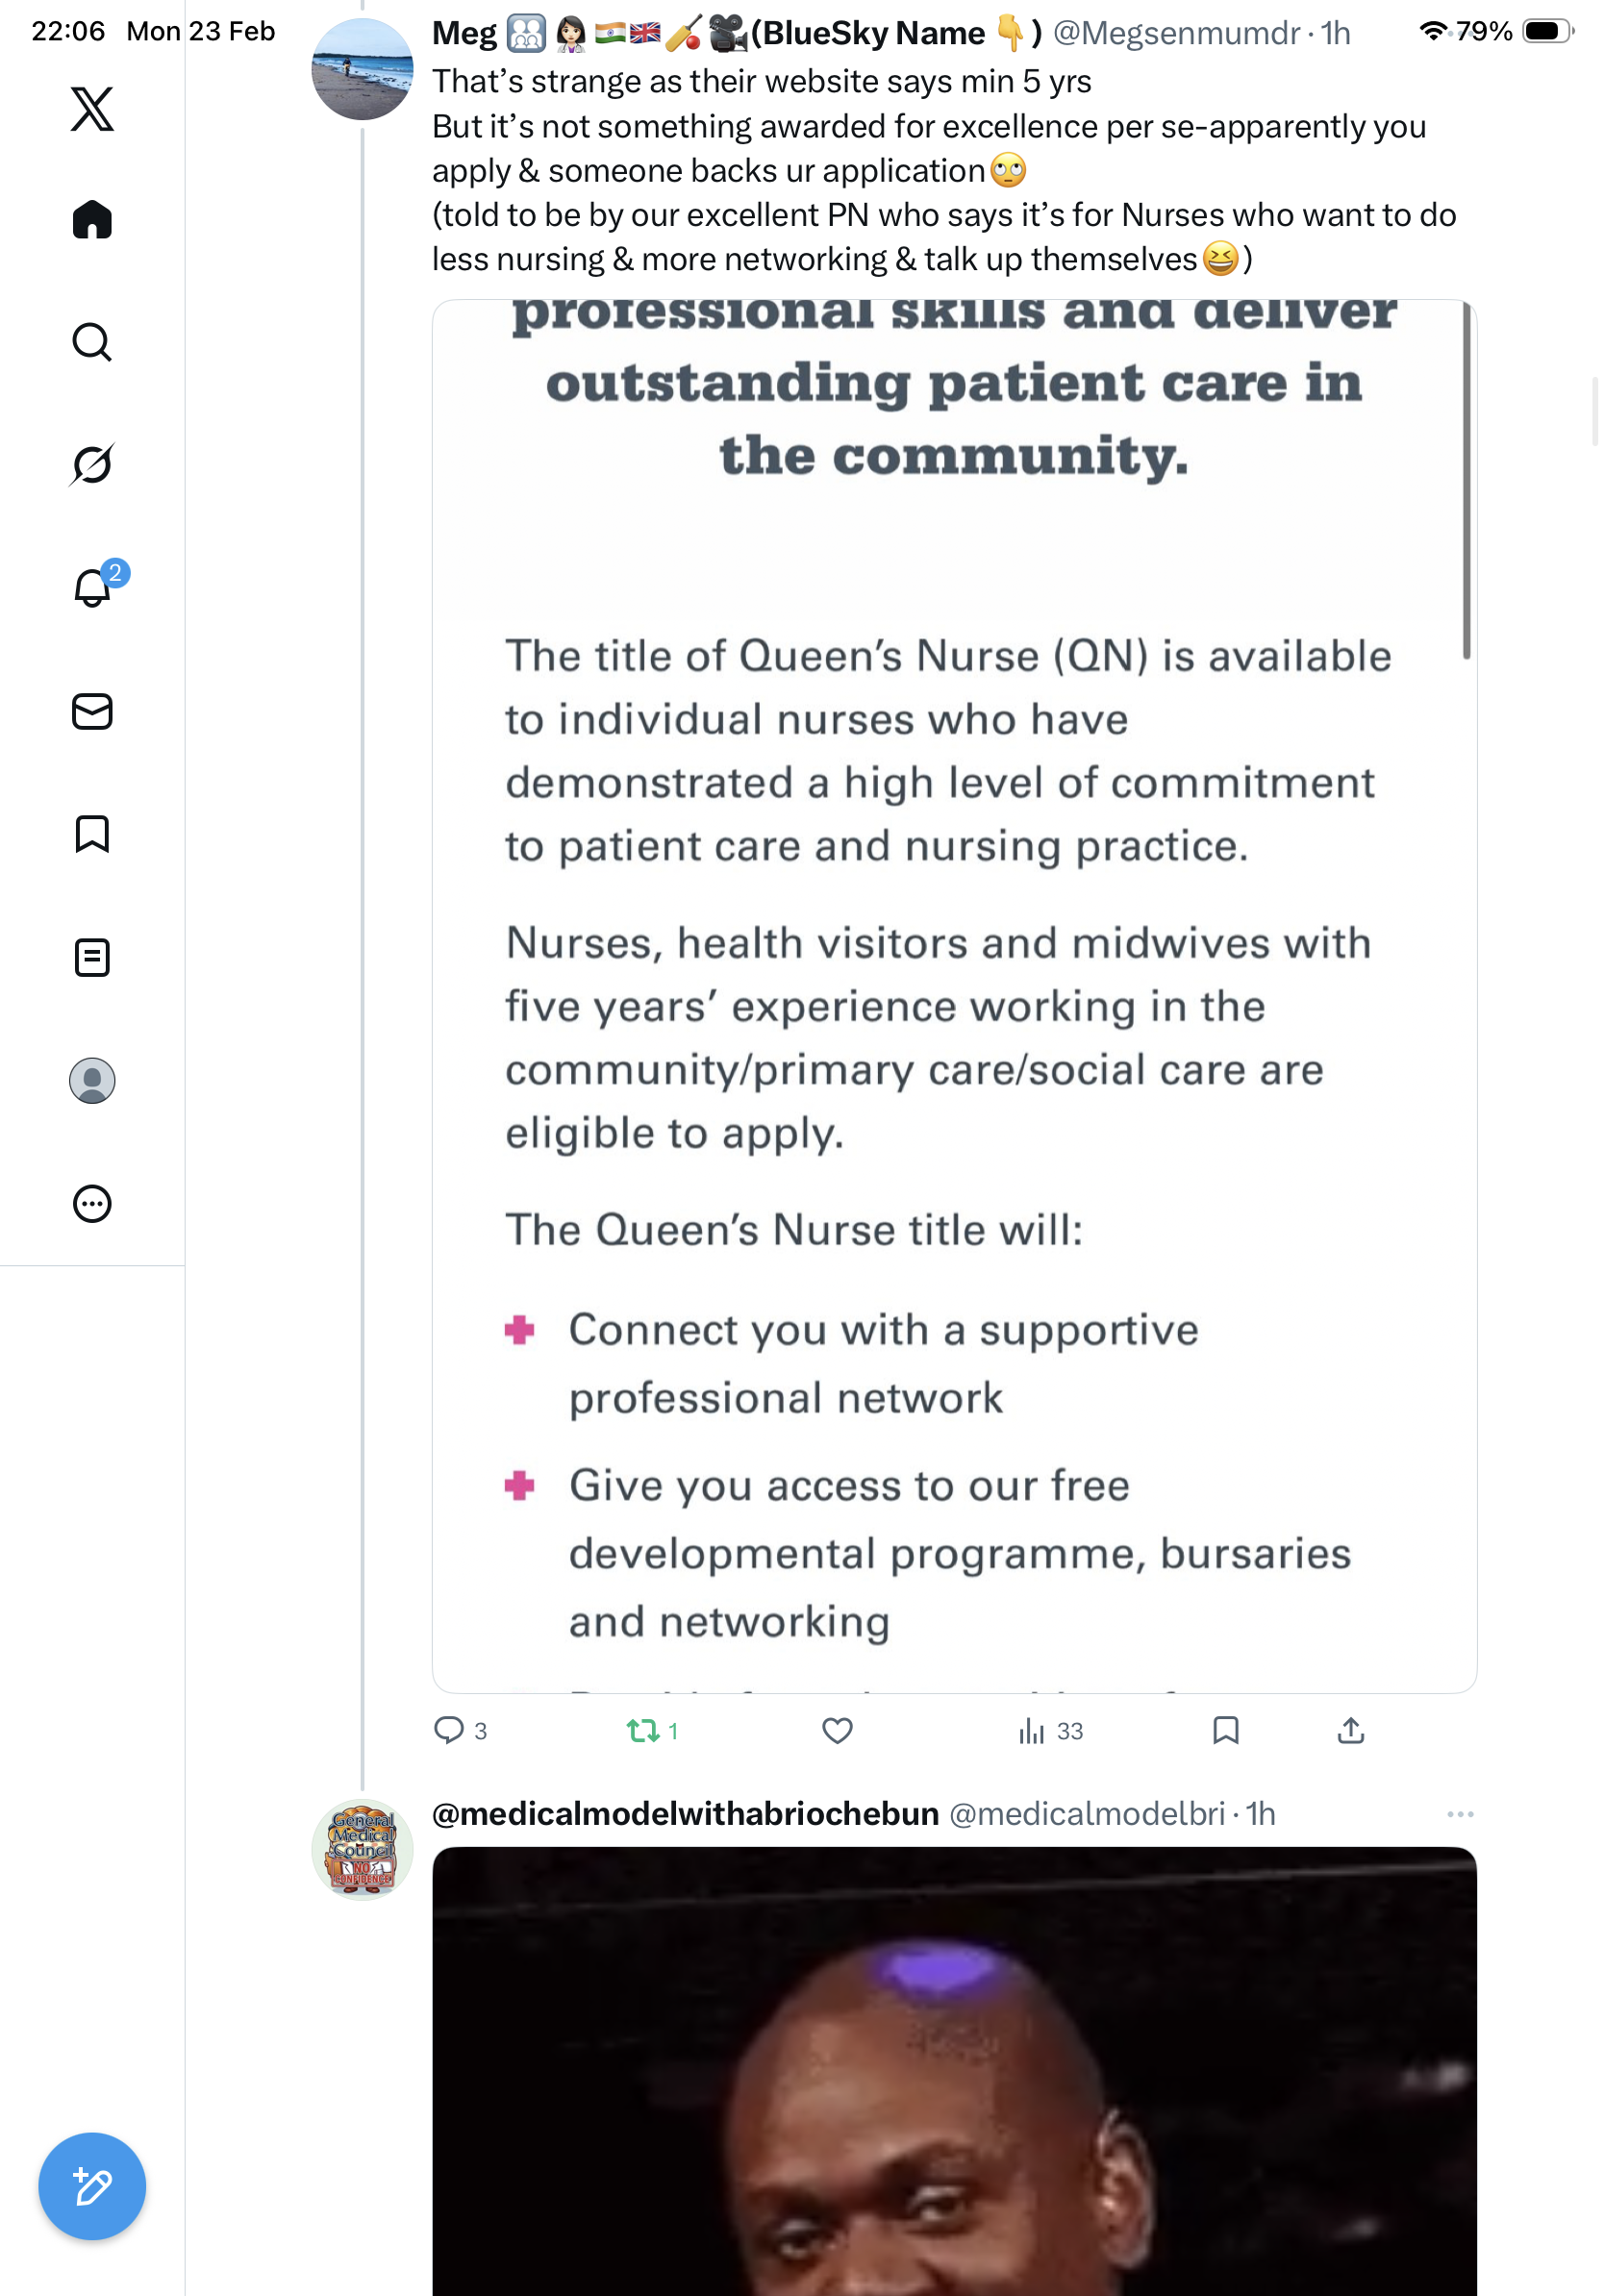Viewport: 1604px width, 2296px height.
Task: Share Meg's post
Action: click(1350, 1730)
